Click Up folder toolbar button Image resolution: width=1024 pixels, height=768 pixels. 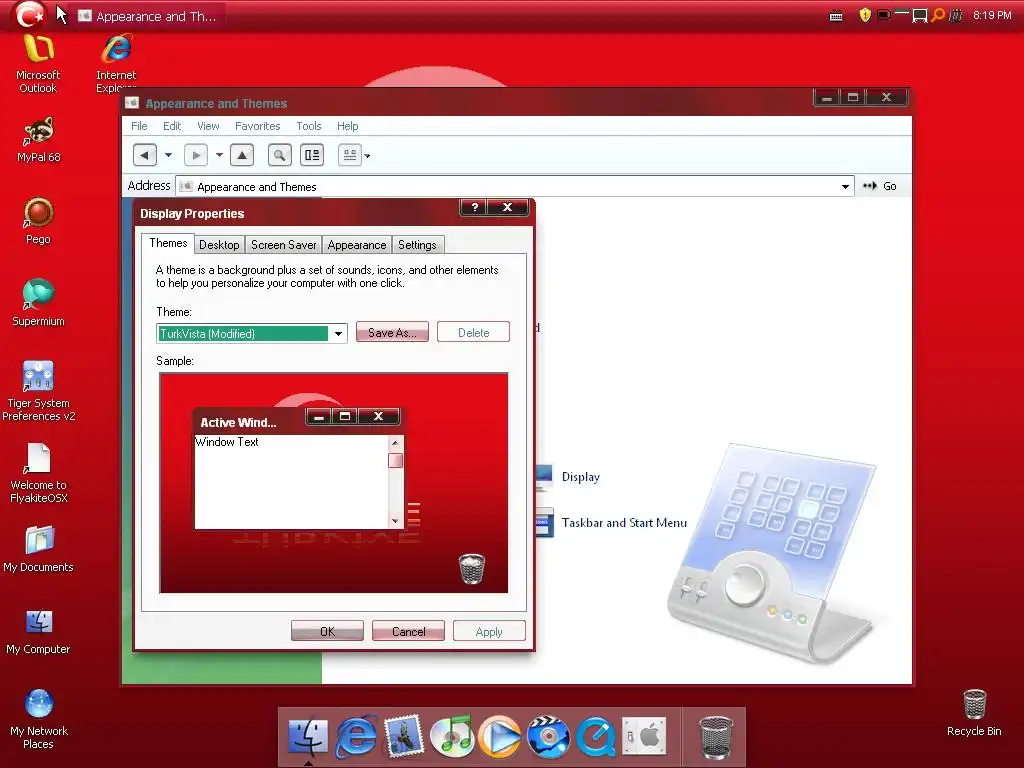(242, 155)
